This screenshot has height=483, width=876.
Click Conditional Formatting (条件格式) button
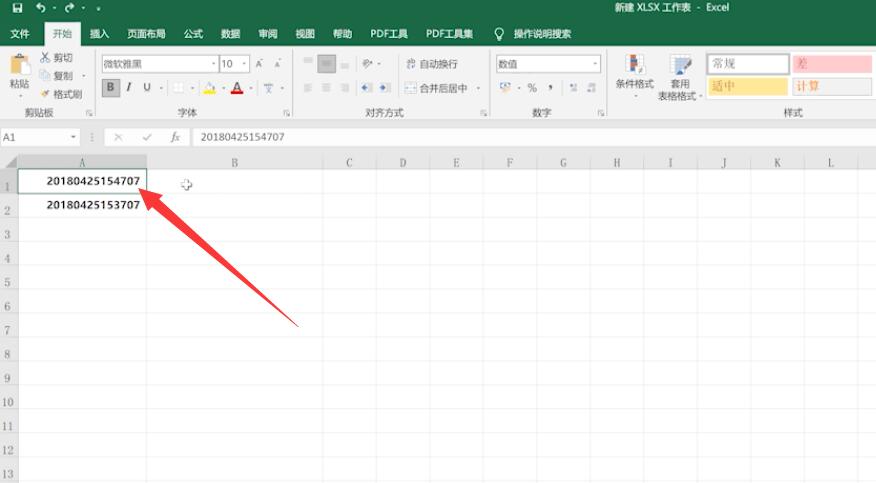pos(635,76)
